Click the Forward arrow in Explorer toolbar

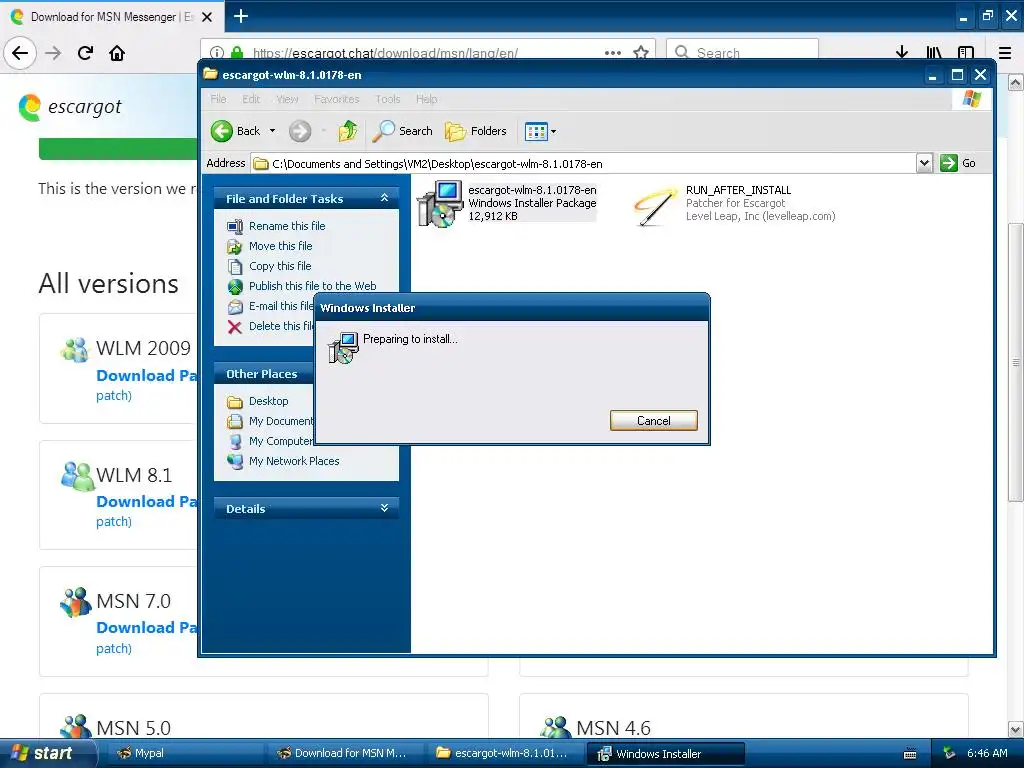click(300, 131)
